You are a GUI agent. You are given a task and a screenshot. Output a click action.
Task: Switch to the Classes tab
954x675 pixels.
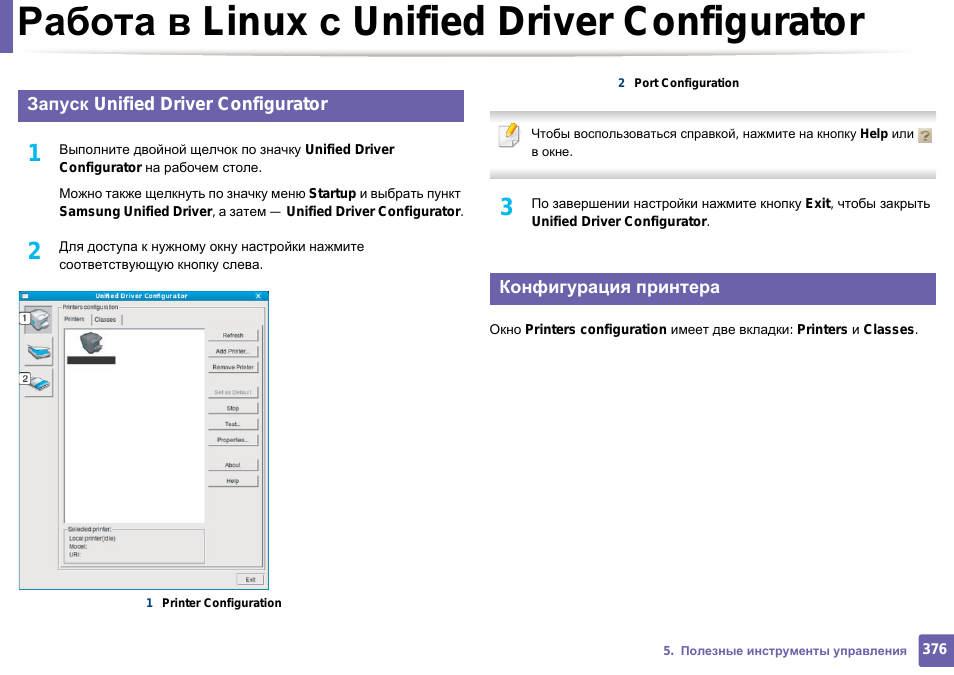click(105, 319)
